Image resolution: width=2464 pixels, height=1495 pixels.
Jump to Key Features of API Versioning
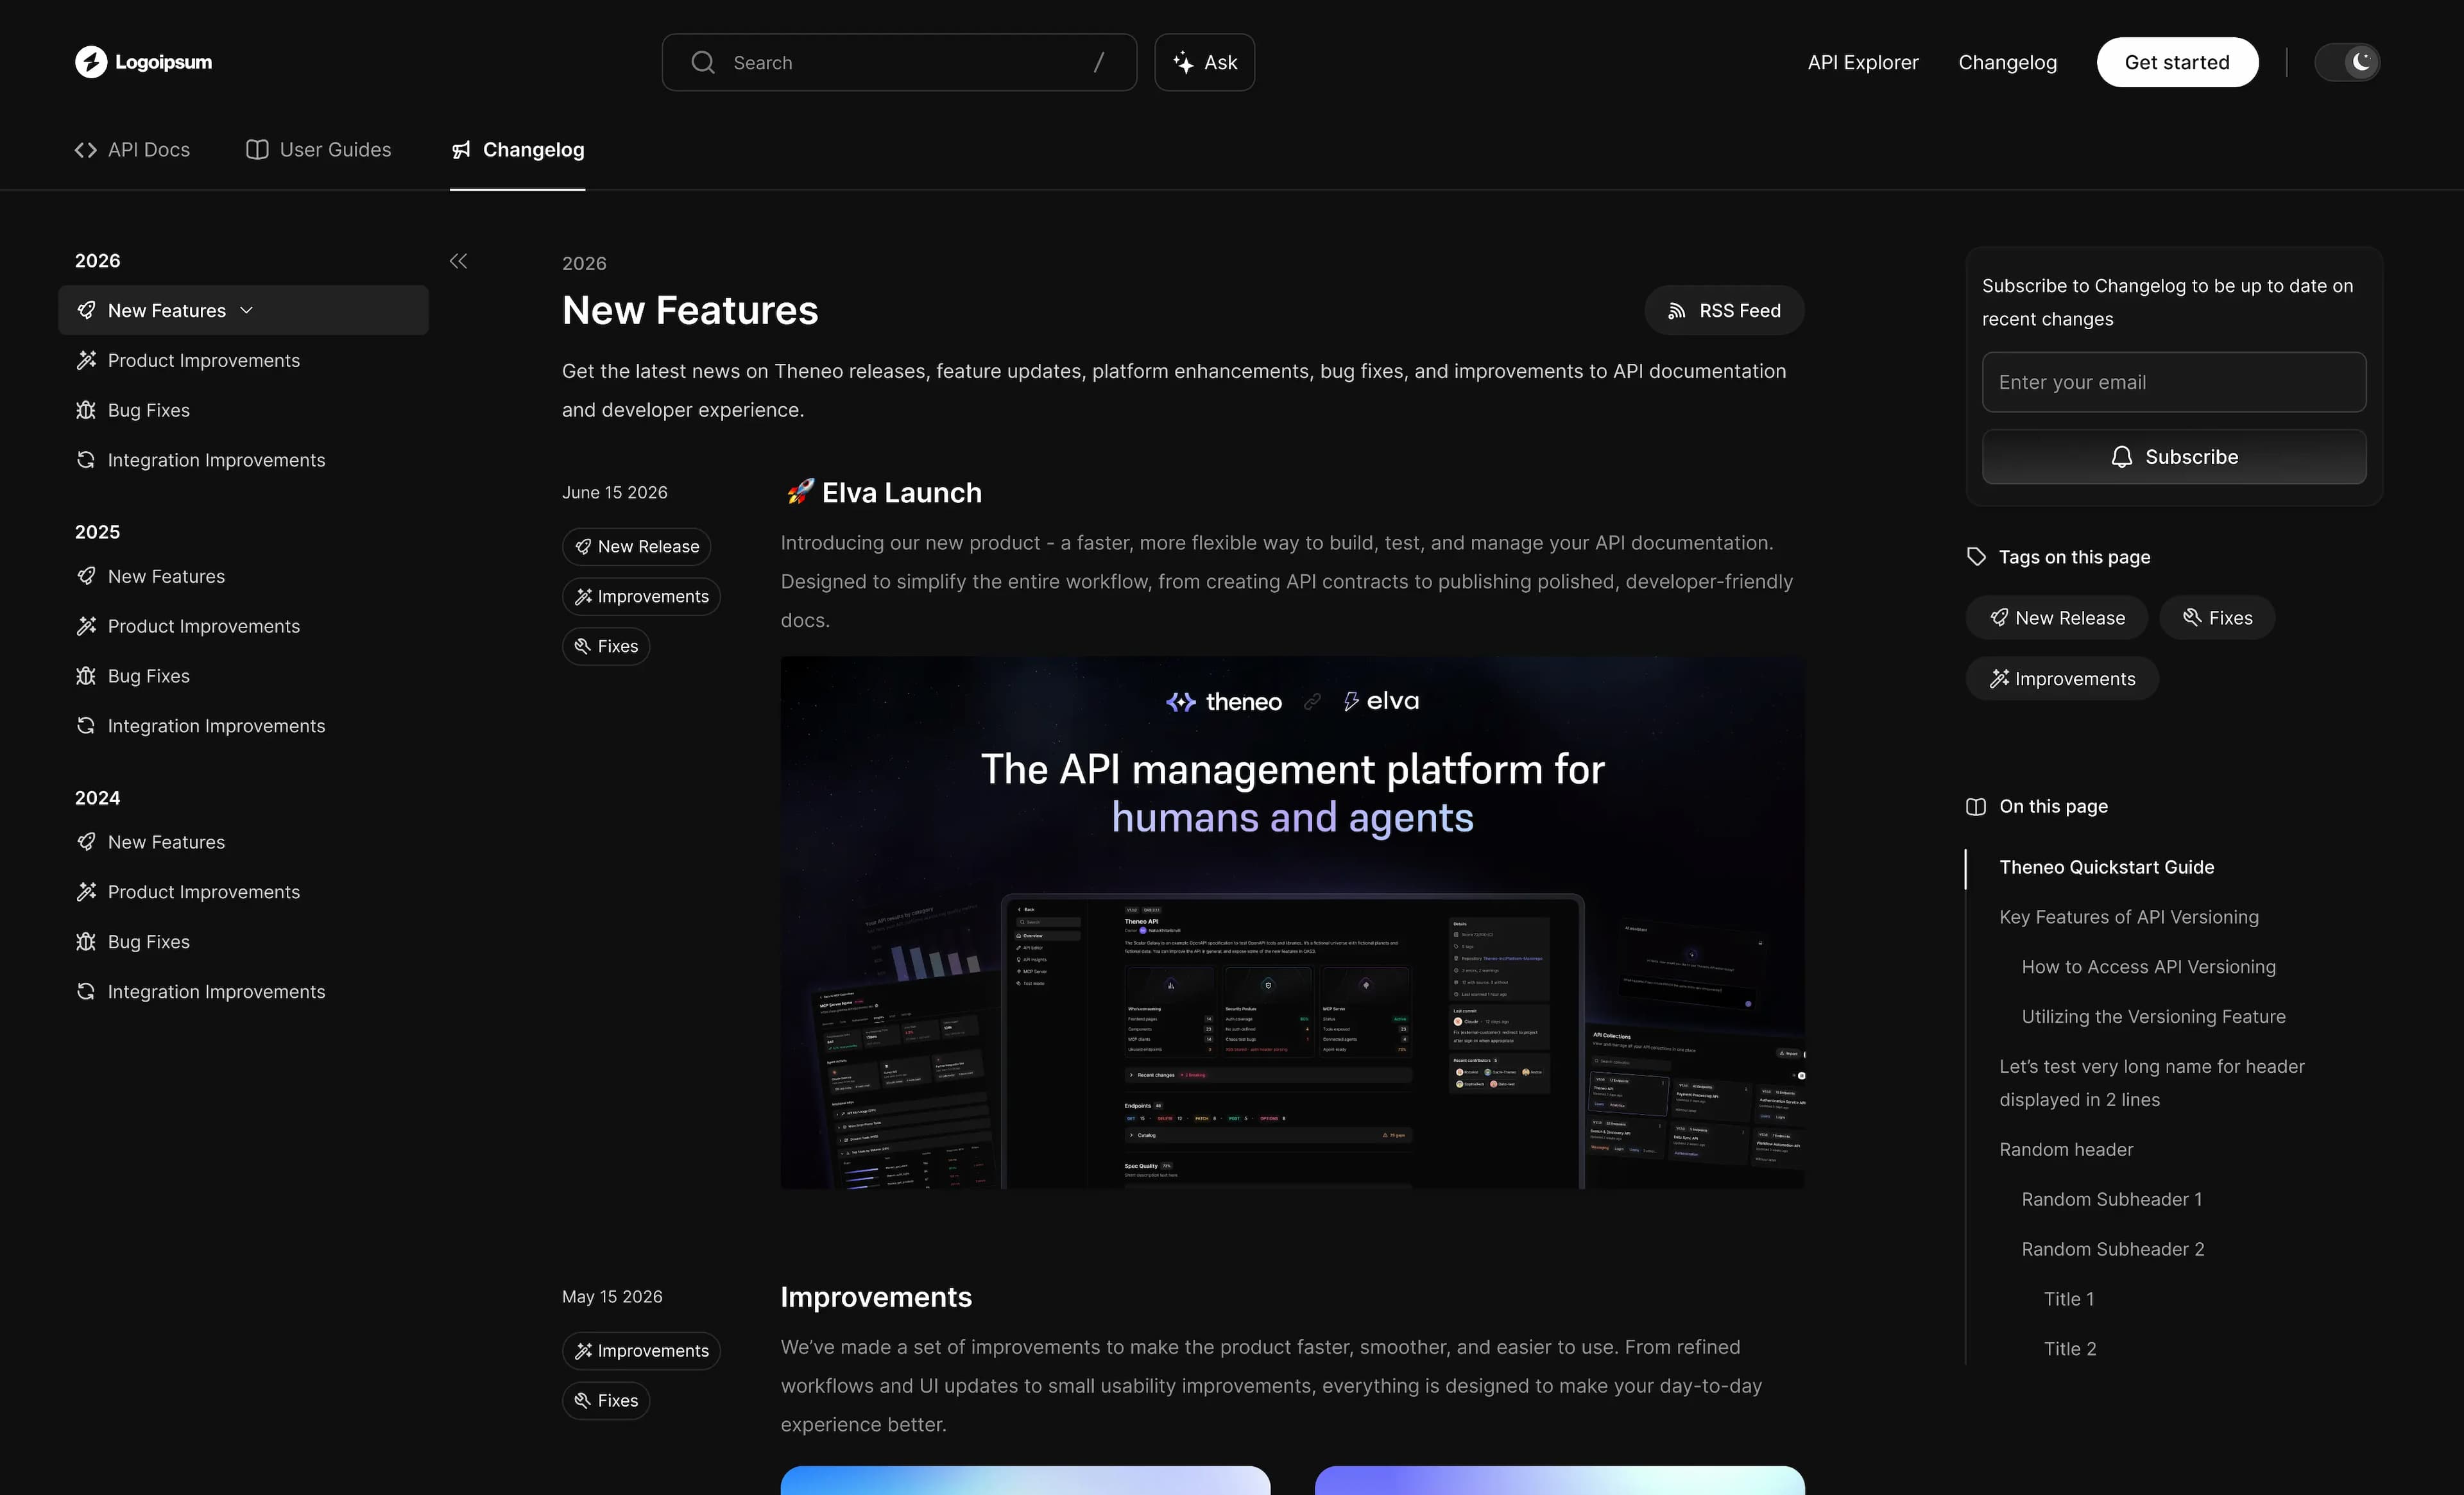click(2129, 917)
